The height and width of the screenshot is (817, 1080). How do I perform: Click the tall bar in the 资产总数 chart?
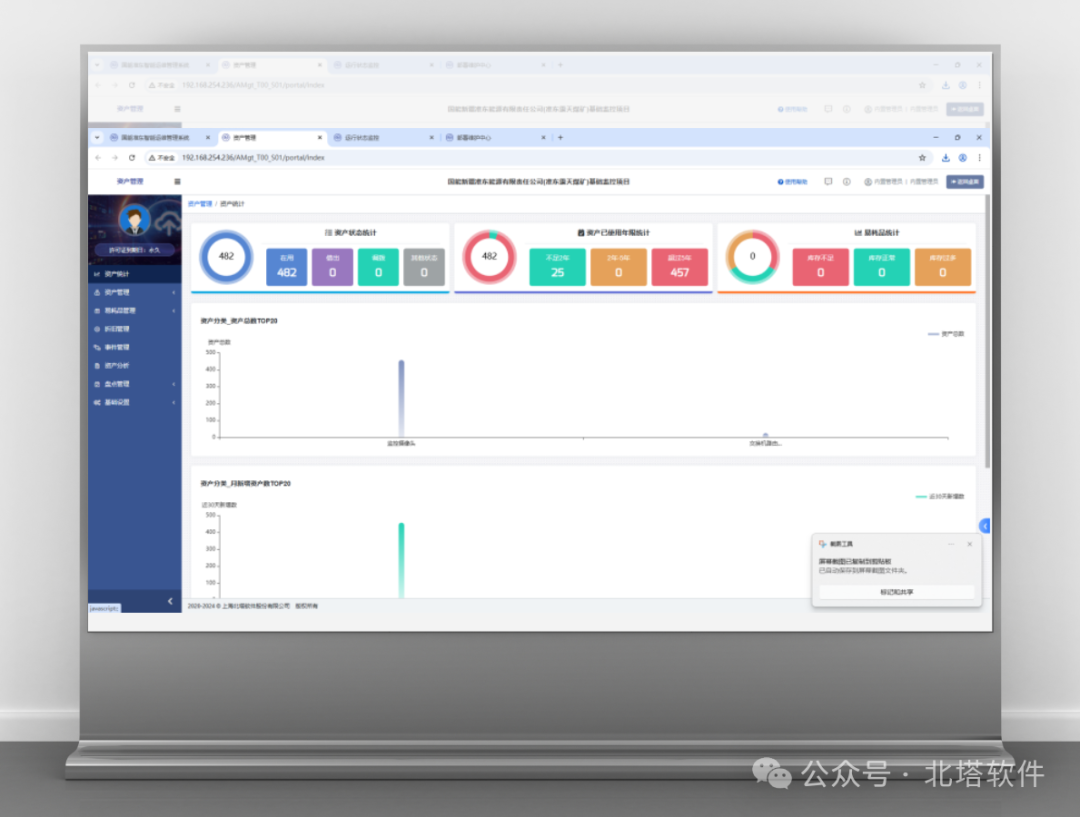click(x=401, y=398)
